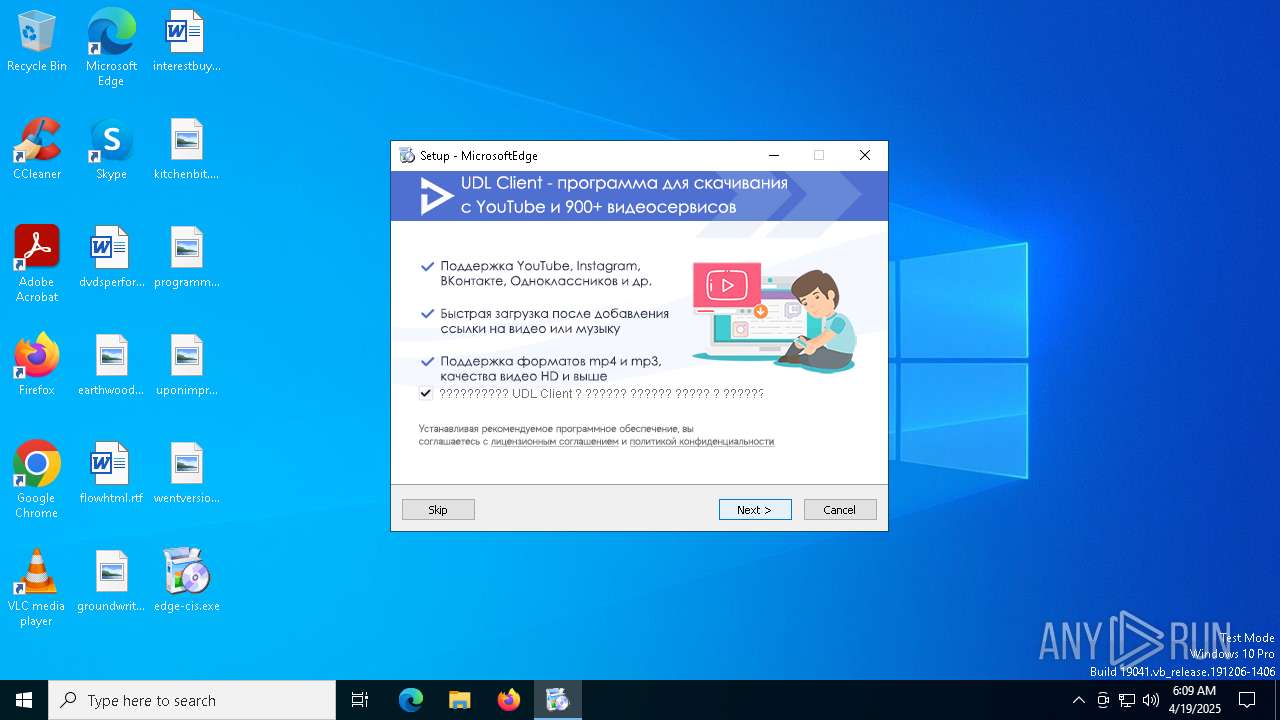Viewport: 1280px width, 720px height.
Task: Select the Firefox desktop shortcut
Action: coord(37,366)
